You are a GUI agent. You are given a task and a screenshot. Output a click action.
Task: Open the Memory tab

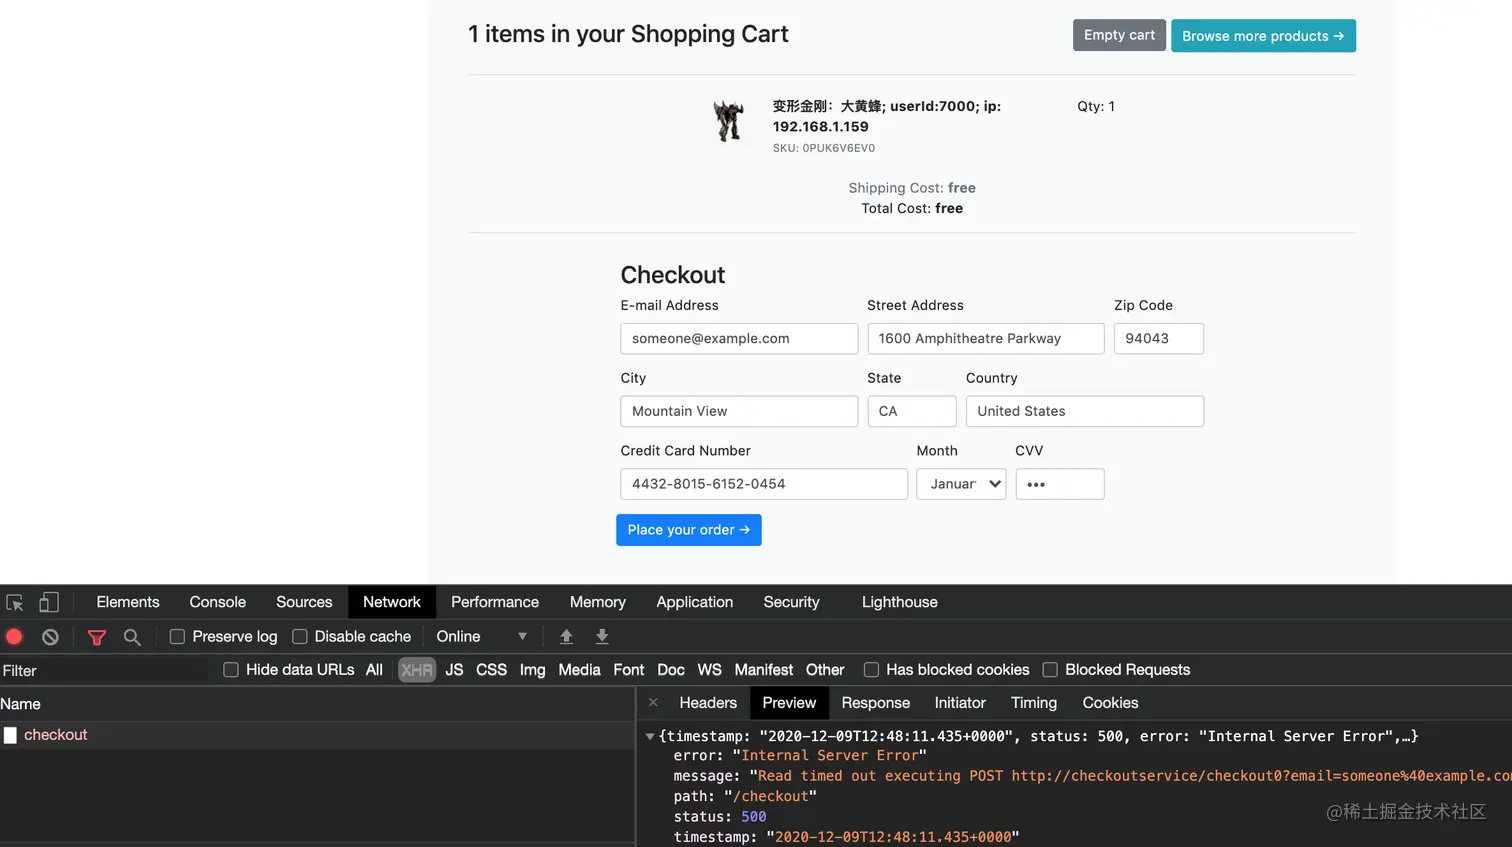click(598, 602)
